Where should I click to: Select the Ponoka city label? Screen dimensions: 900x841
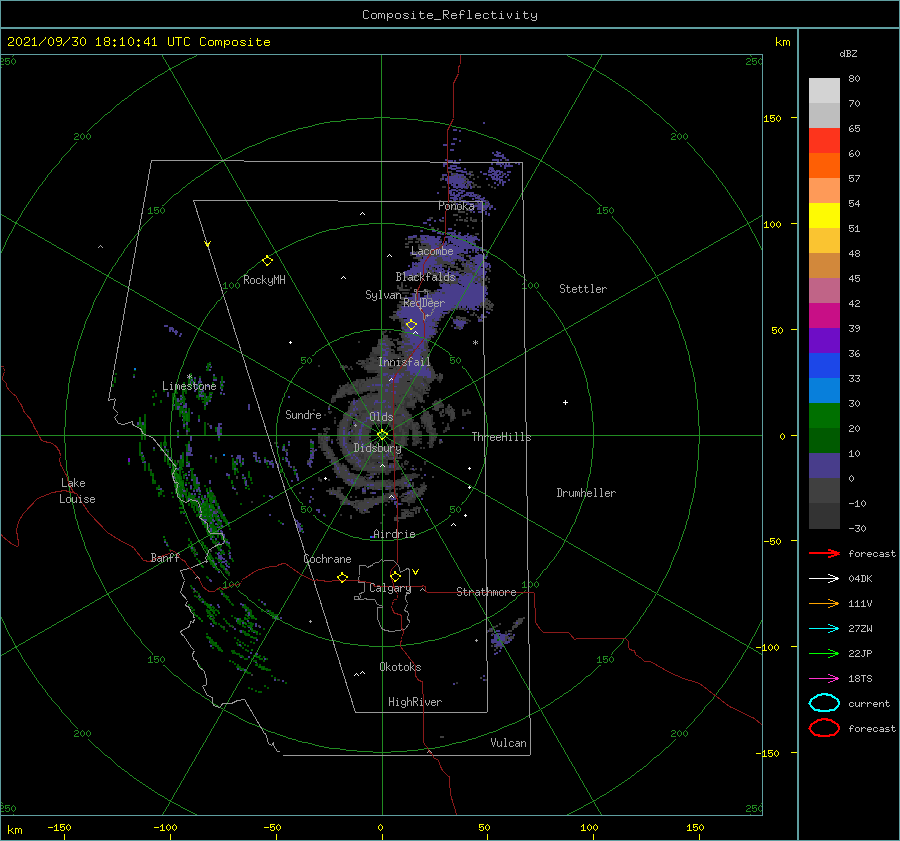(456, 206)
